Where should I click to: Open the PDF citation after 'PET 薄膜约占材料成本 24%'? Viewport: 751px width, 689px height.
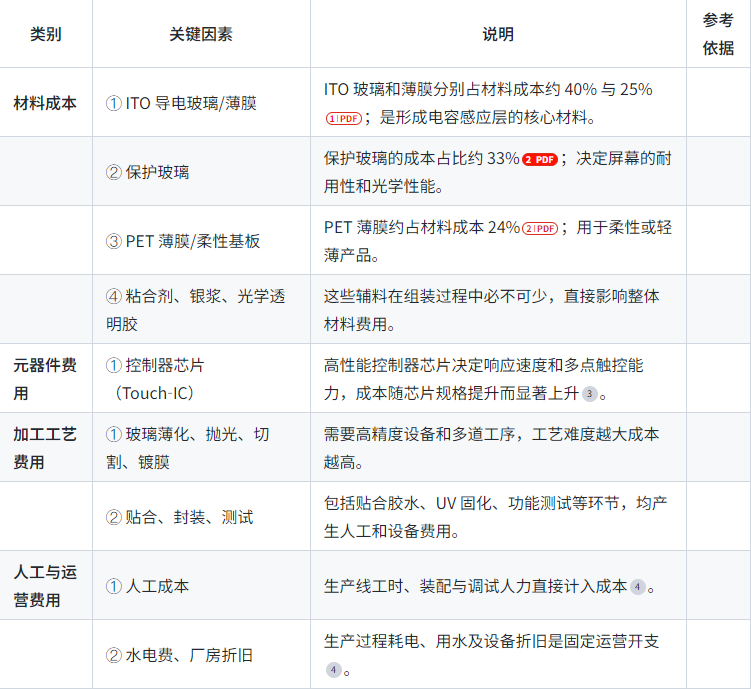click(540, 228)
